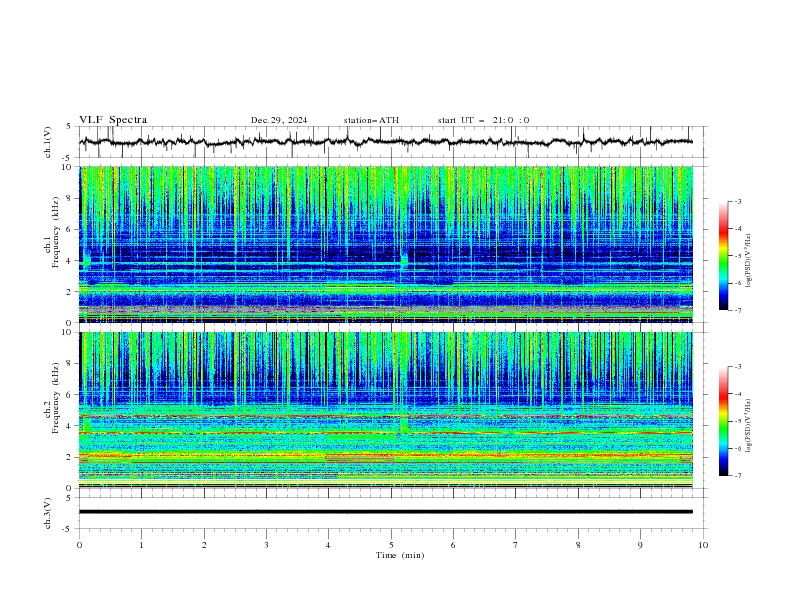Click the "start UT = 21:0 :0" text
This screenshot has width=792, height=612.
click(x=483, y=120)
